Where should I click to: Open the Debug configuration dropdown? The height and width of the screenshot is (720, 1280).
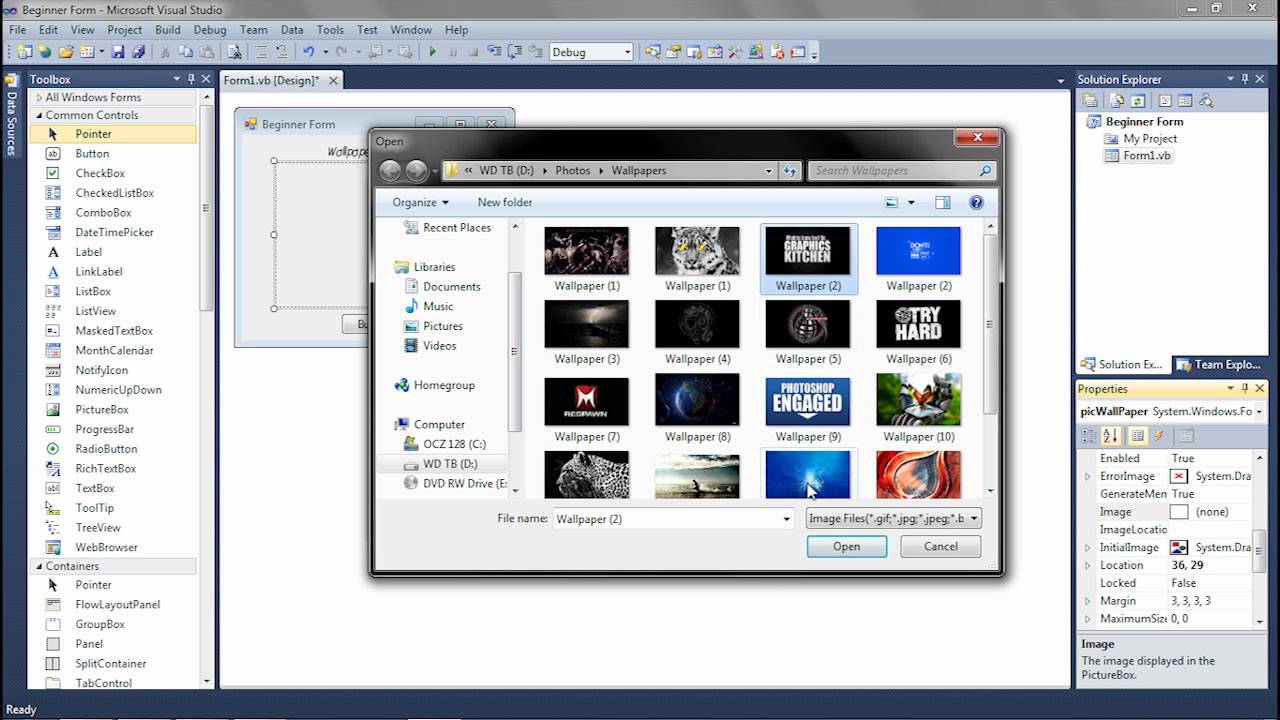627,52
